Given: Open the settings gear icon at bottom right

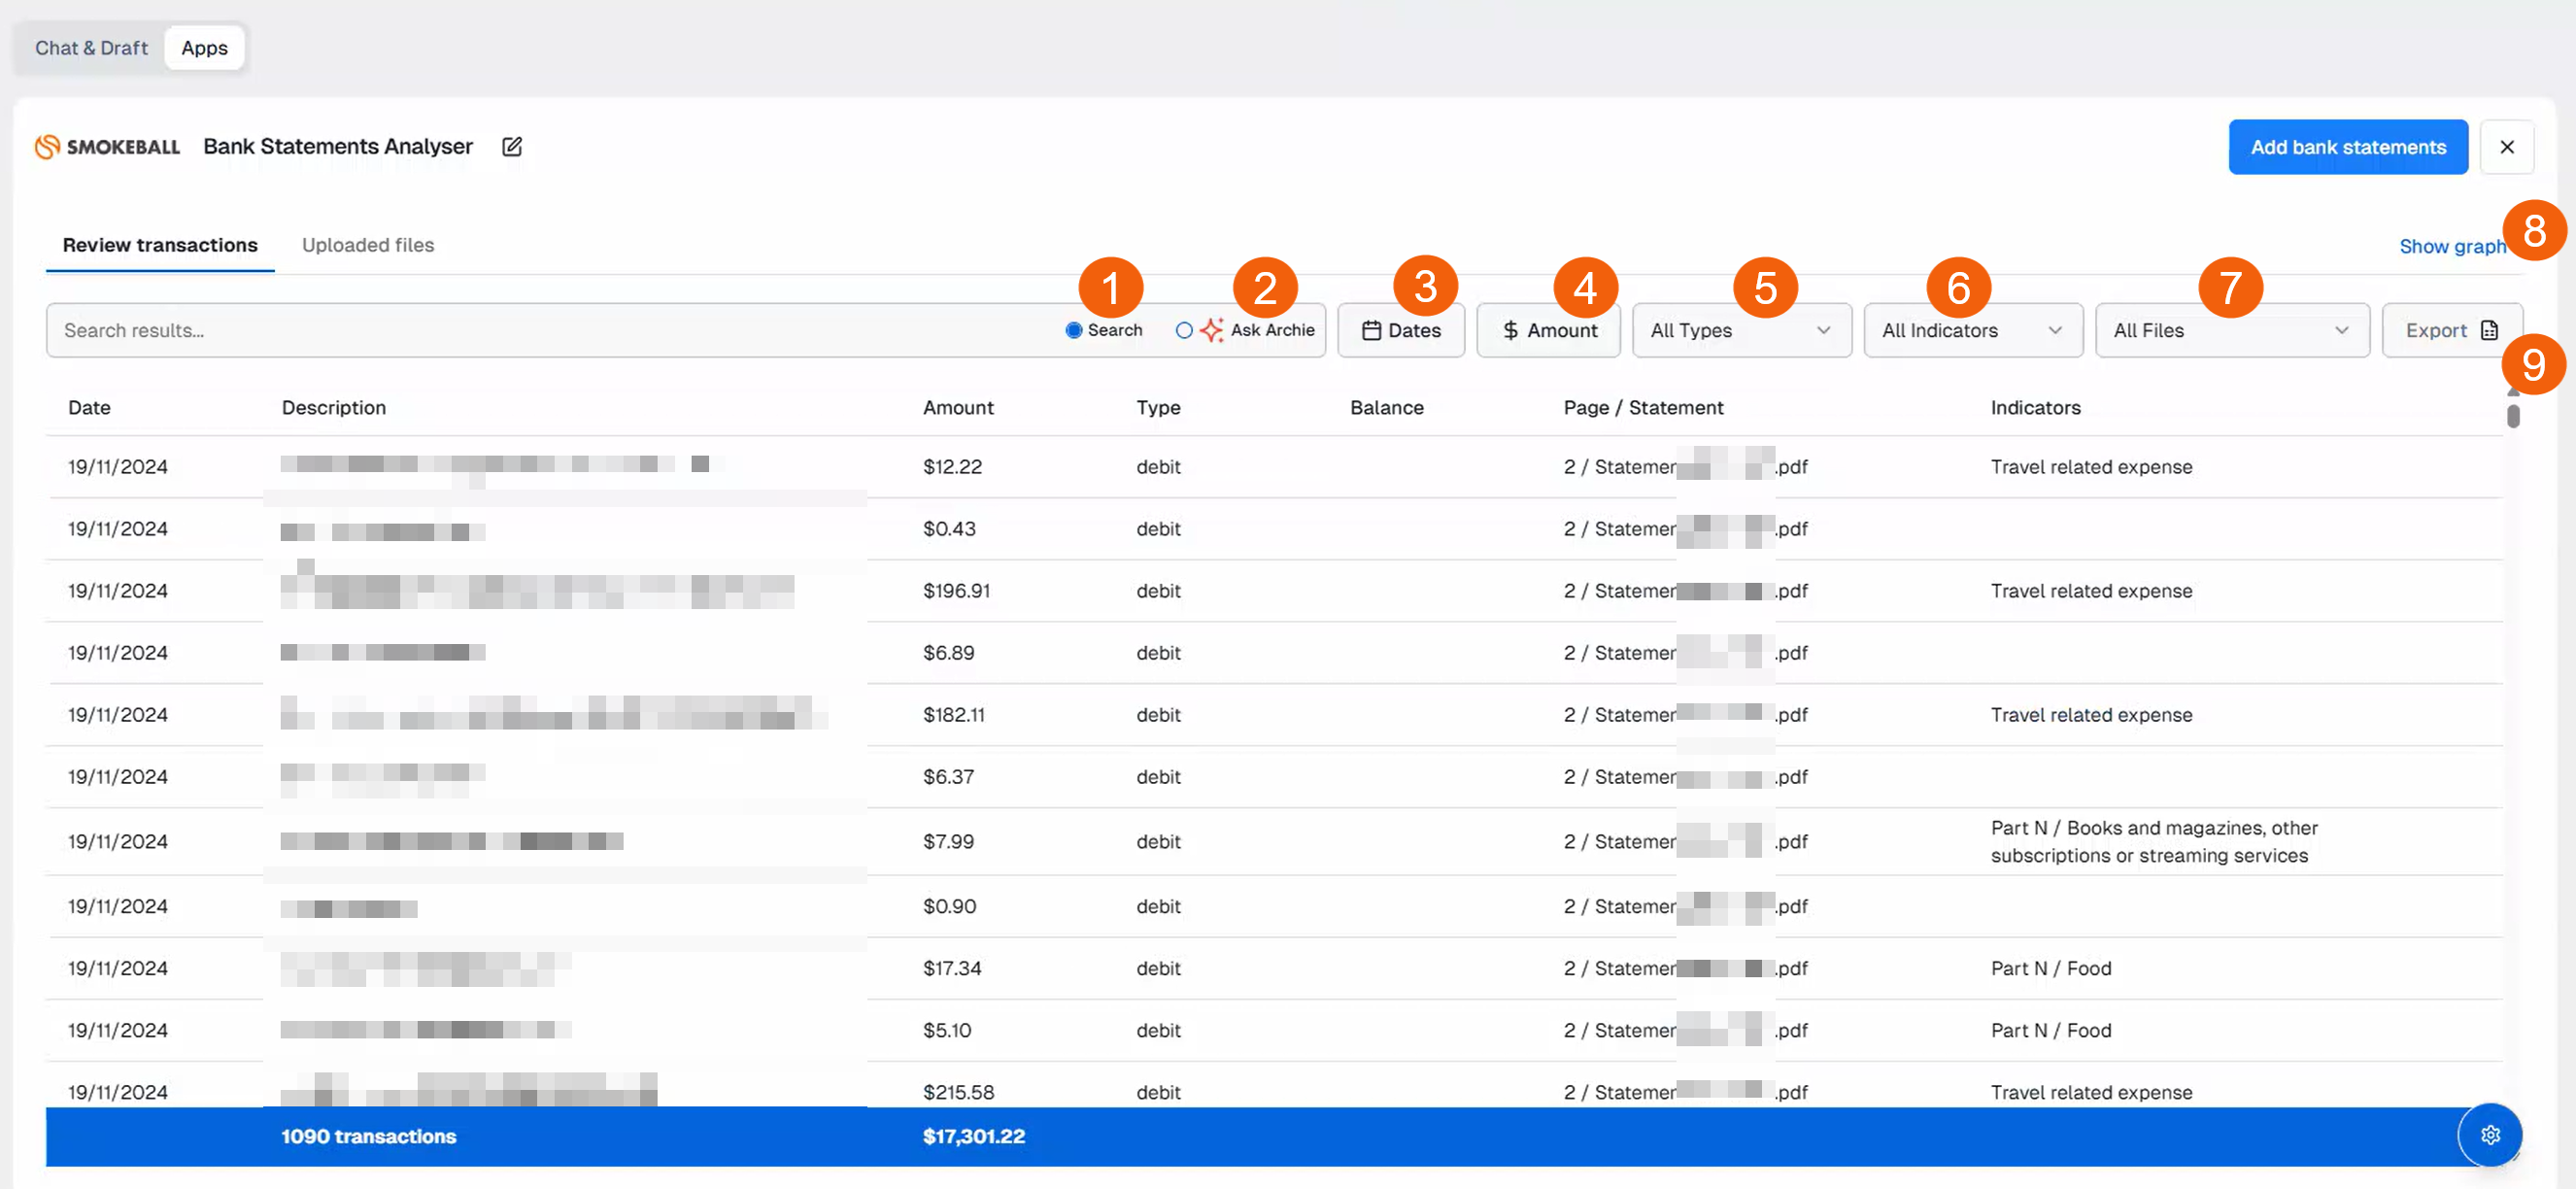Looking at the screenshot, I should pos(2490,1134).
